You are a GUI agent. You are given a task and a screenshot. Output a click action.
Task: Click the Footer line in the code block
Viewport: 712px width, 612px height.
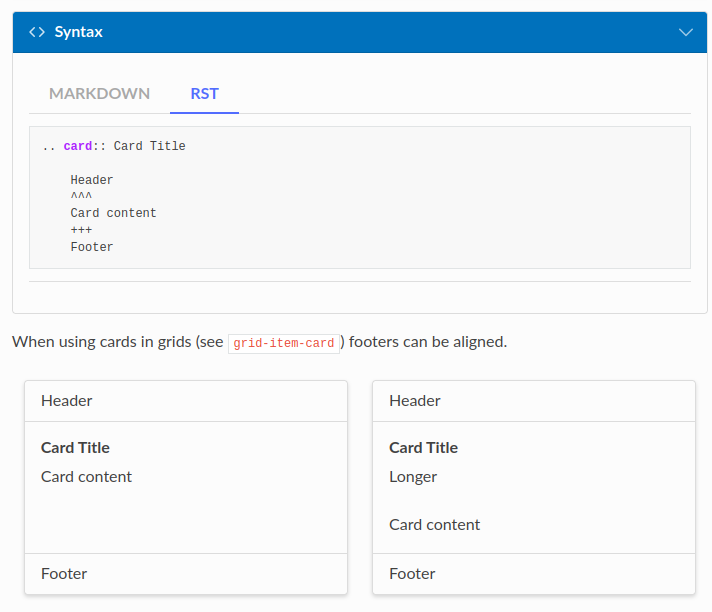(92, 247)
